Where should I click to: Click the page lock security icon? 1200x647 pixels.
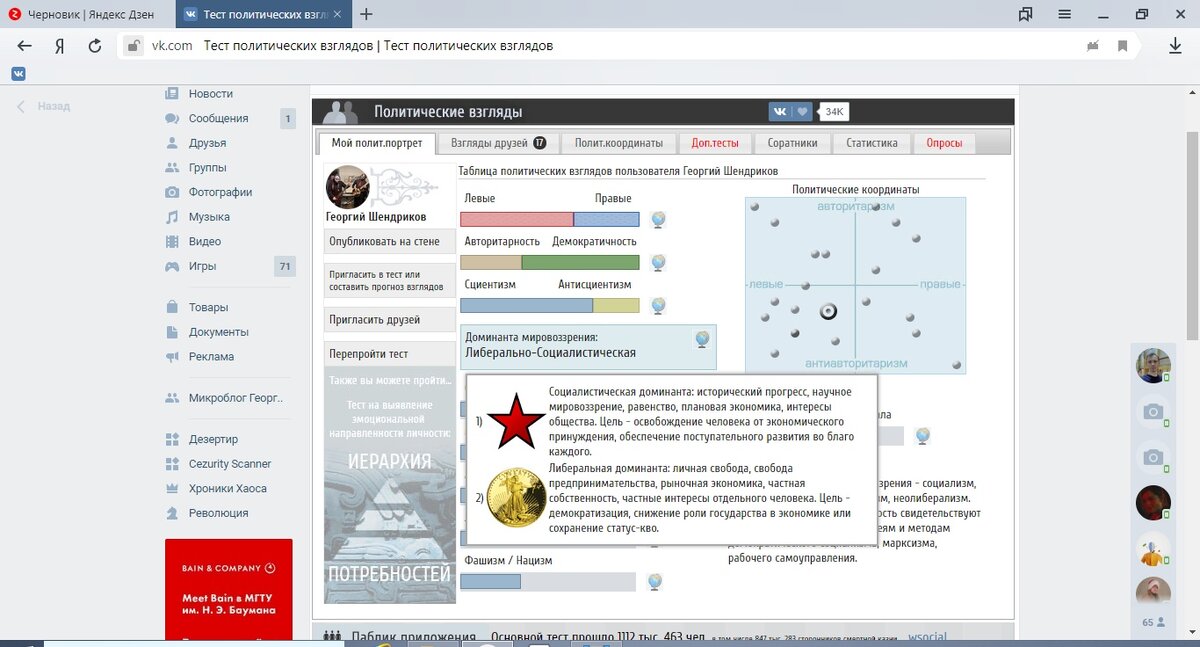click(132, 46)
